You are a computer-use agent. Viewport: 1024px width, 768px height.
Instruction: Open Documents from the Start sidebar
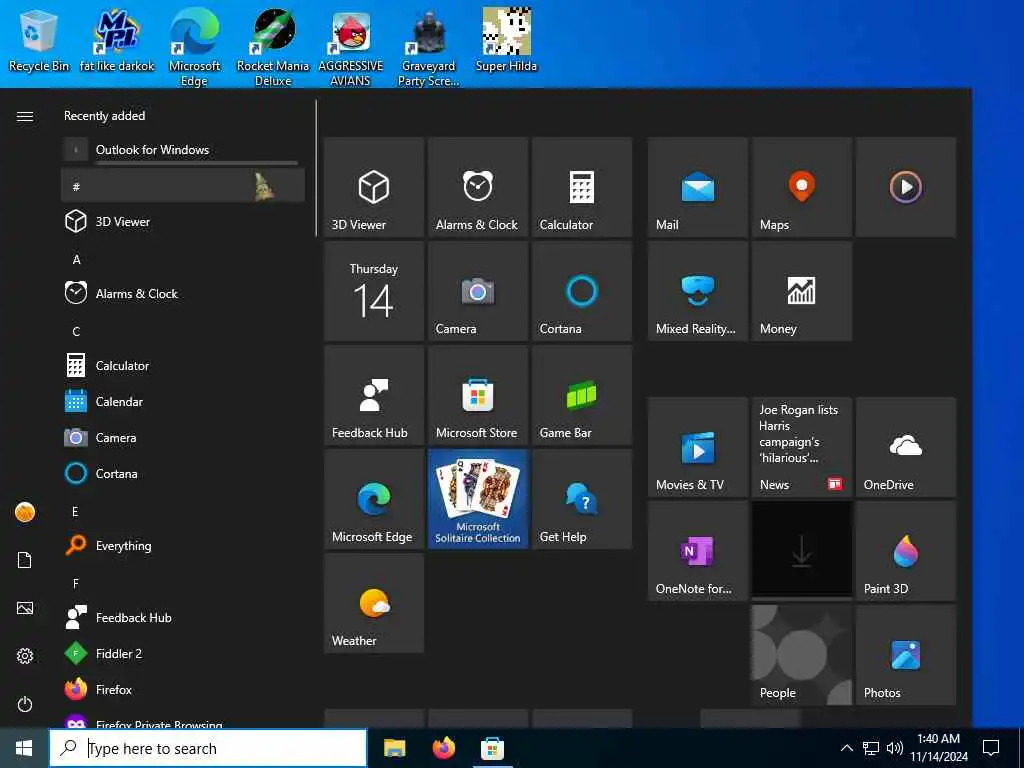(25, 560)
